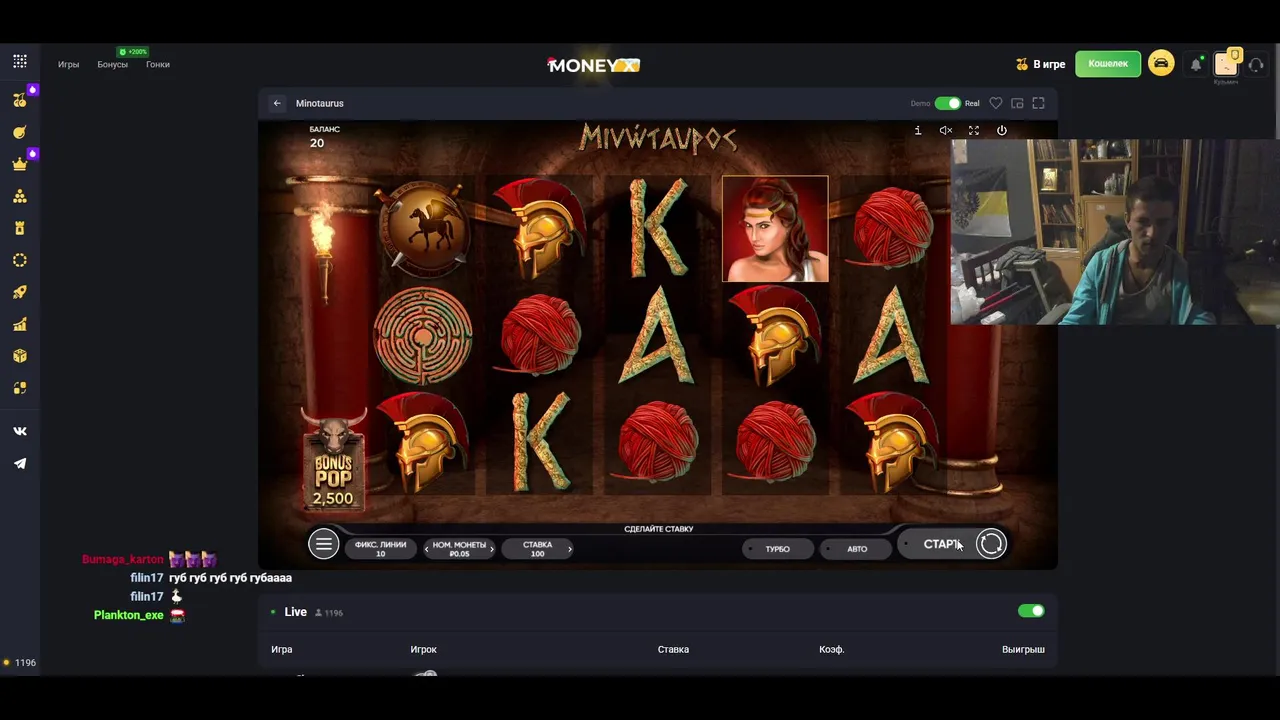This screenshot has width=1280, height=720.
Task: Toggle the muted sound icon in game
Action: tap(946, 130)
